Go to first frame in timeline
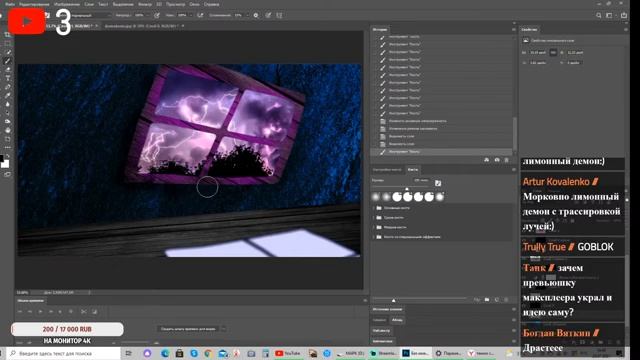 (20, 311)
